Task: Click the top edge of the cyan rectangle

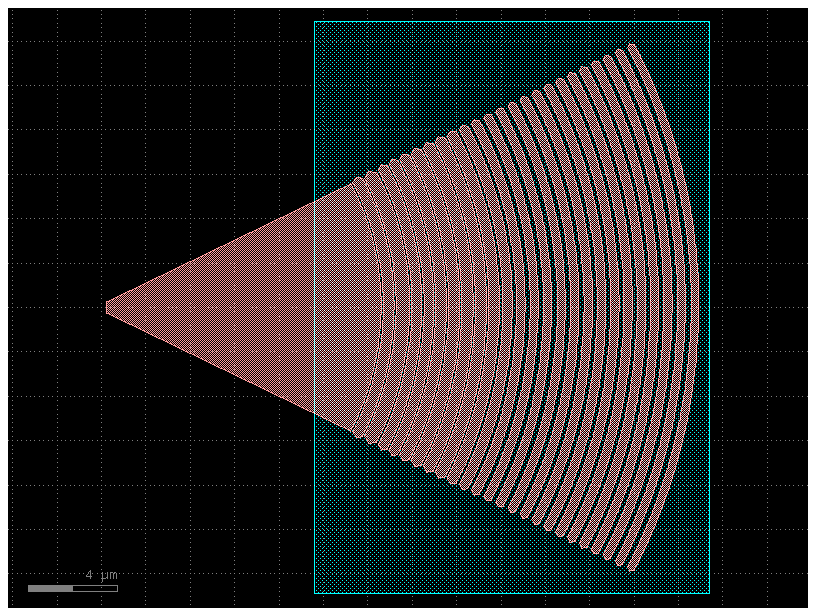Action: [500, 20]
